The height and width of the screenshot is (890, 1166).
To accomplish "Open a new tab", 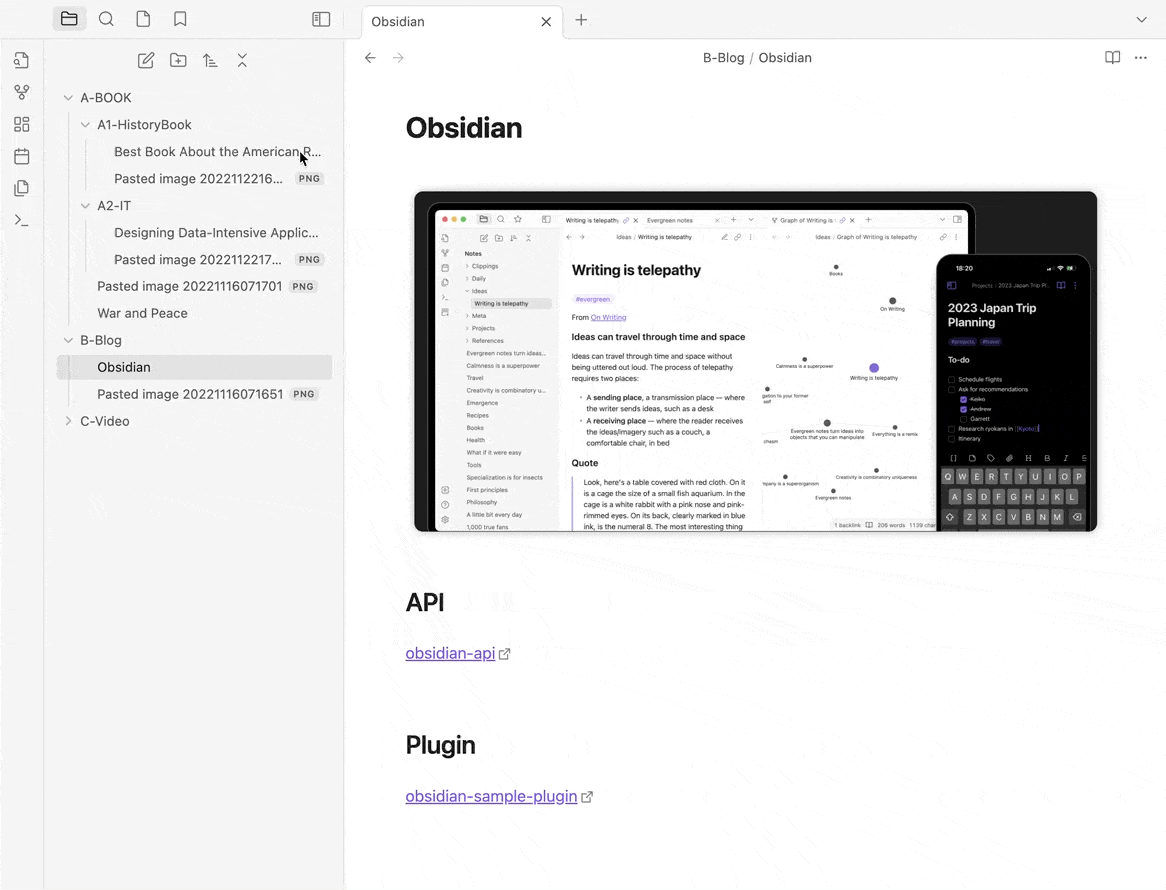I will click(x=582, y=20).
